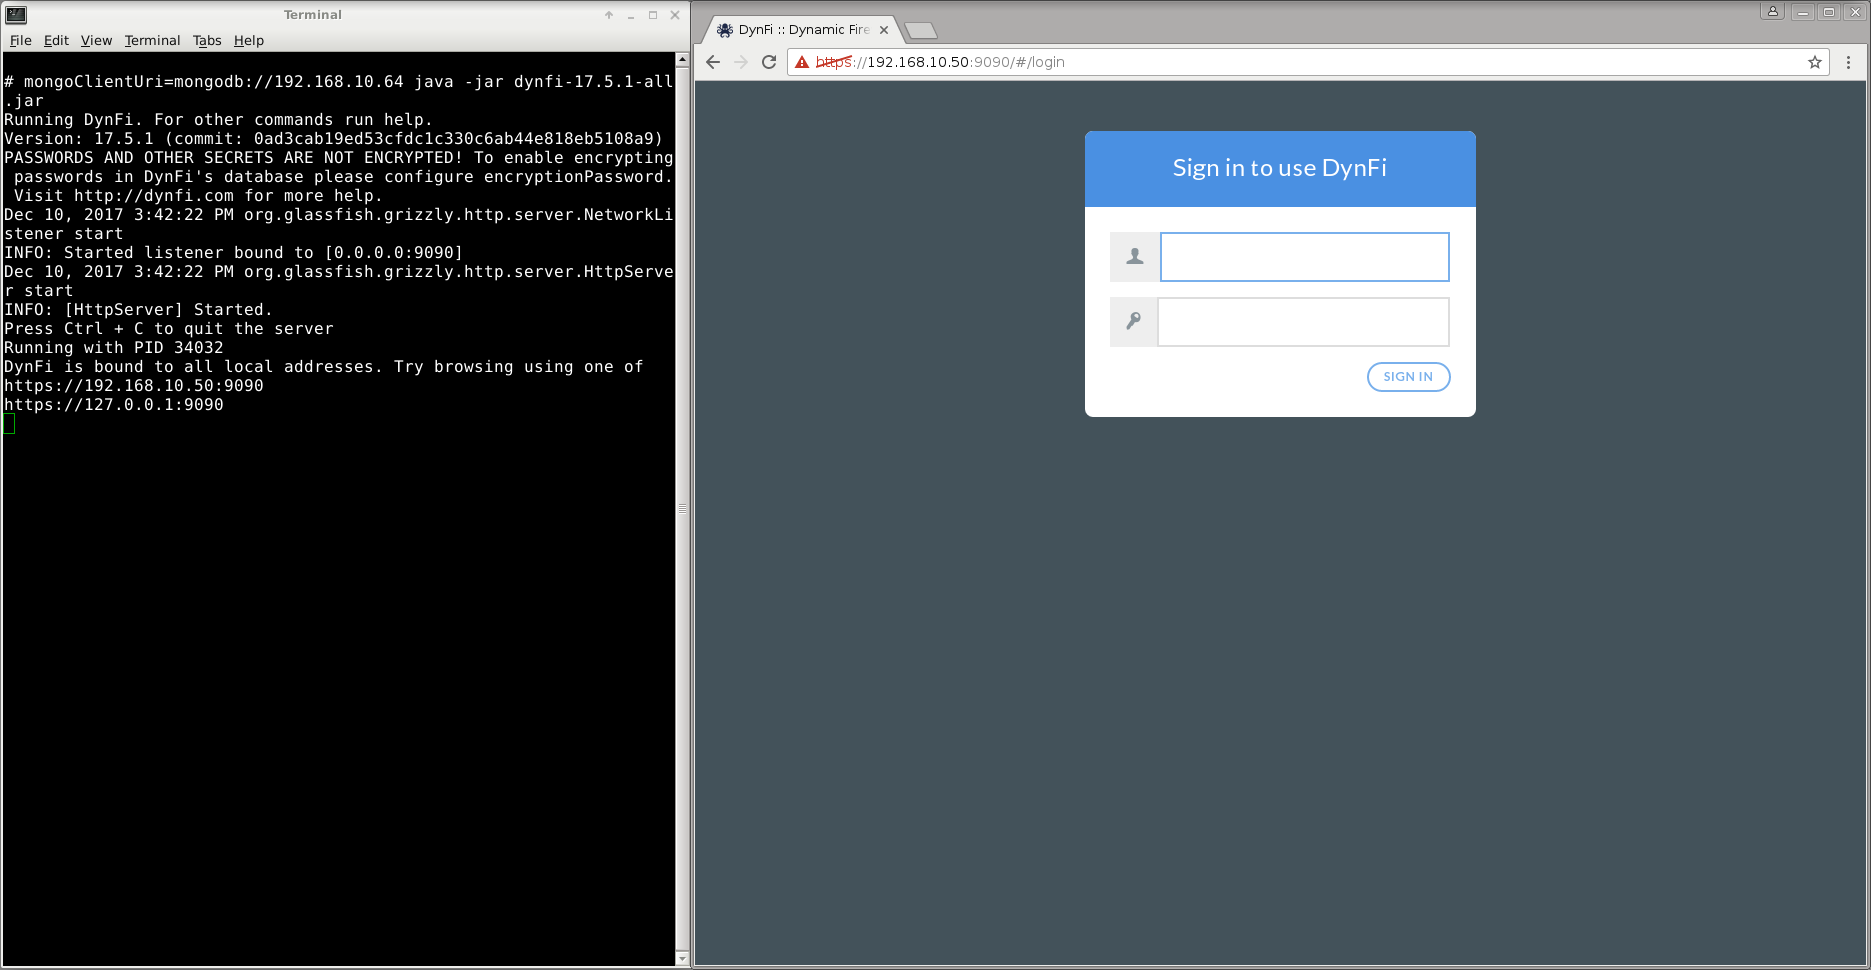The image size is (1871, 970).
Task: Click 'INFO: Started listener bound to' line
Action: tap(234, 253)
